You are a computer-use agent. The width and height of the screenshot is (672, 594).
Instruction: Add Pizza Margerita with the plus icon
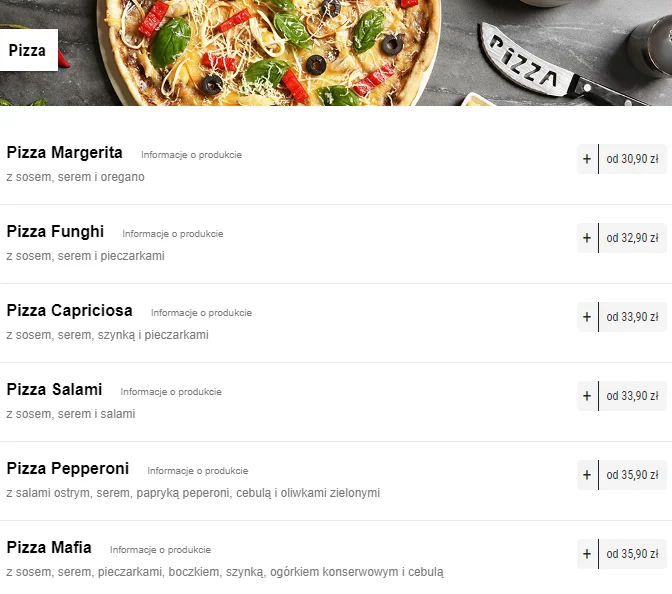(587, 159)
